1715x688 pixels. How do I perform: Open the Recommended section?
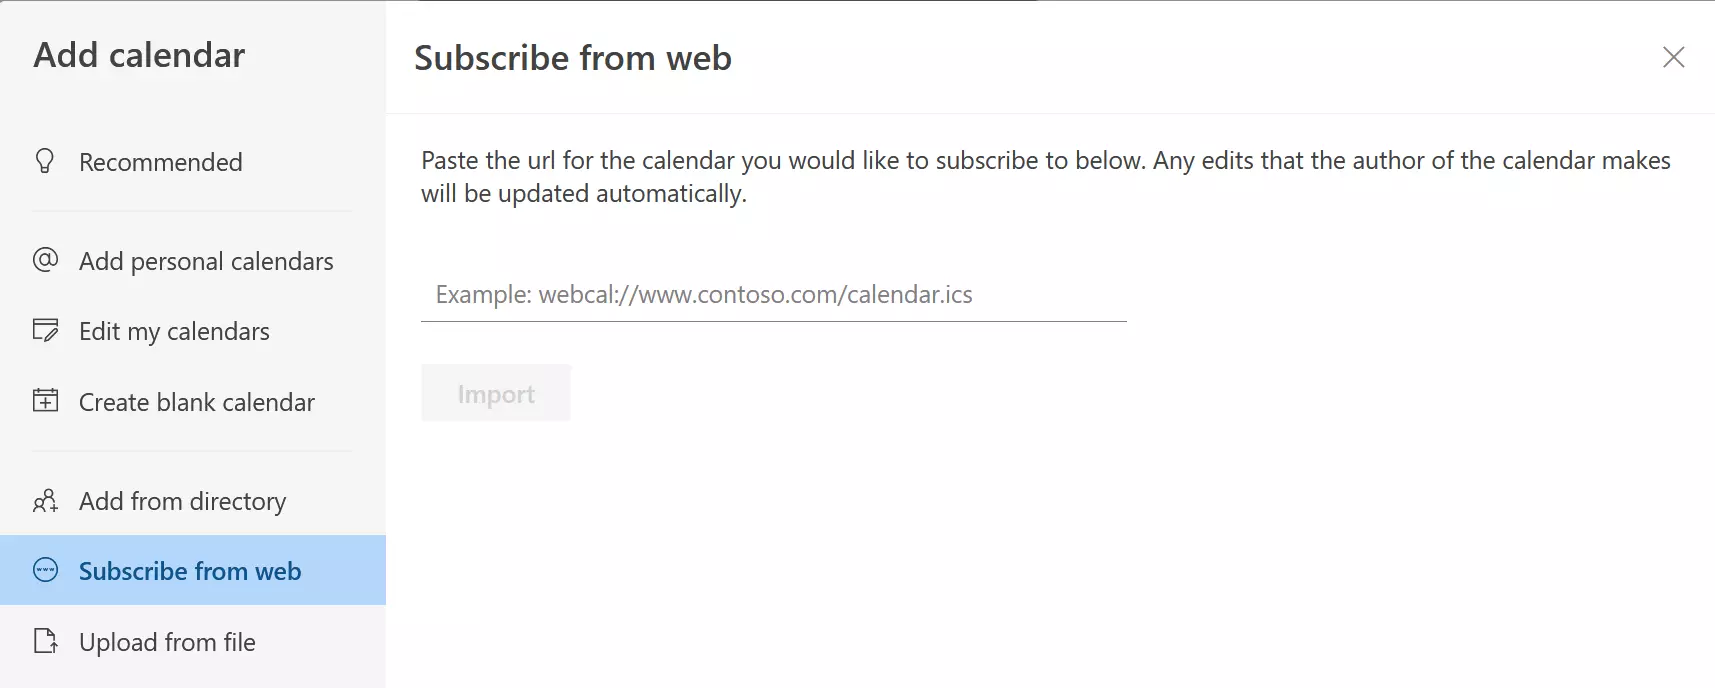[161, 161]
